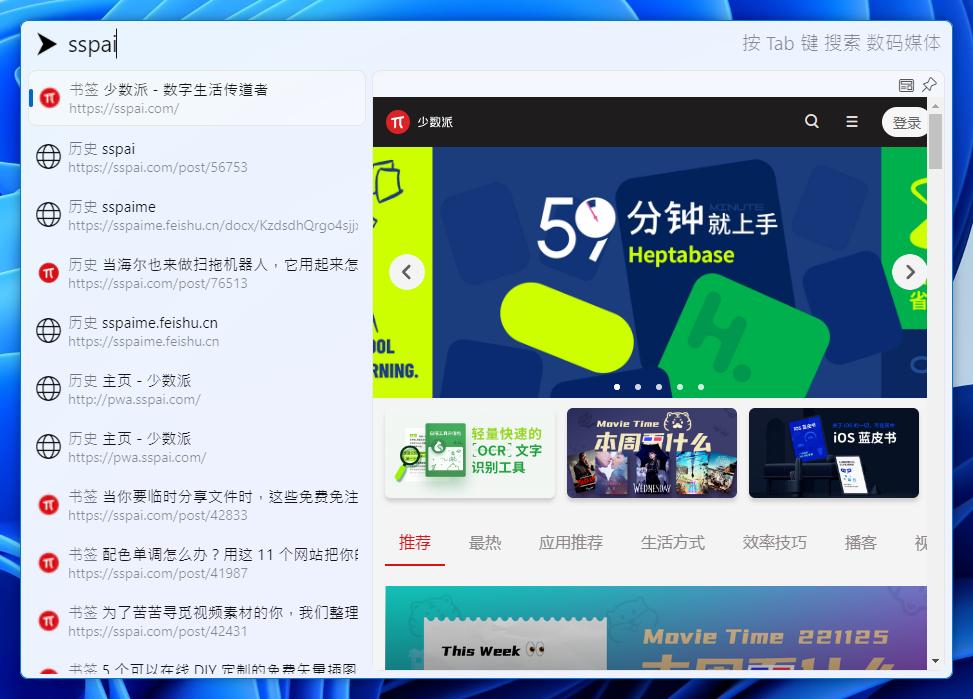
Task: Open the result with URL http://pwa.sspai.com/
Action: coord(197,389)
